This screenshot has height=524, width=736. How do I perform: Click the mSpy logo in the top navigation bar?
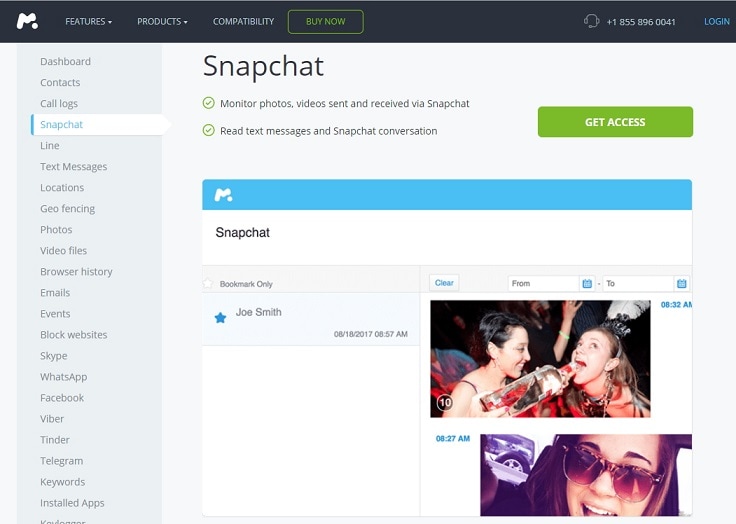(27, 21)
